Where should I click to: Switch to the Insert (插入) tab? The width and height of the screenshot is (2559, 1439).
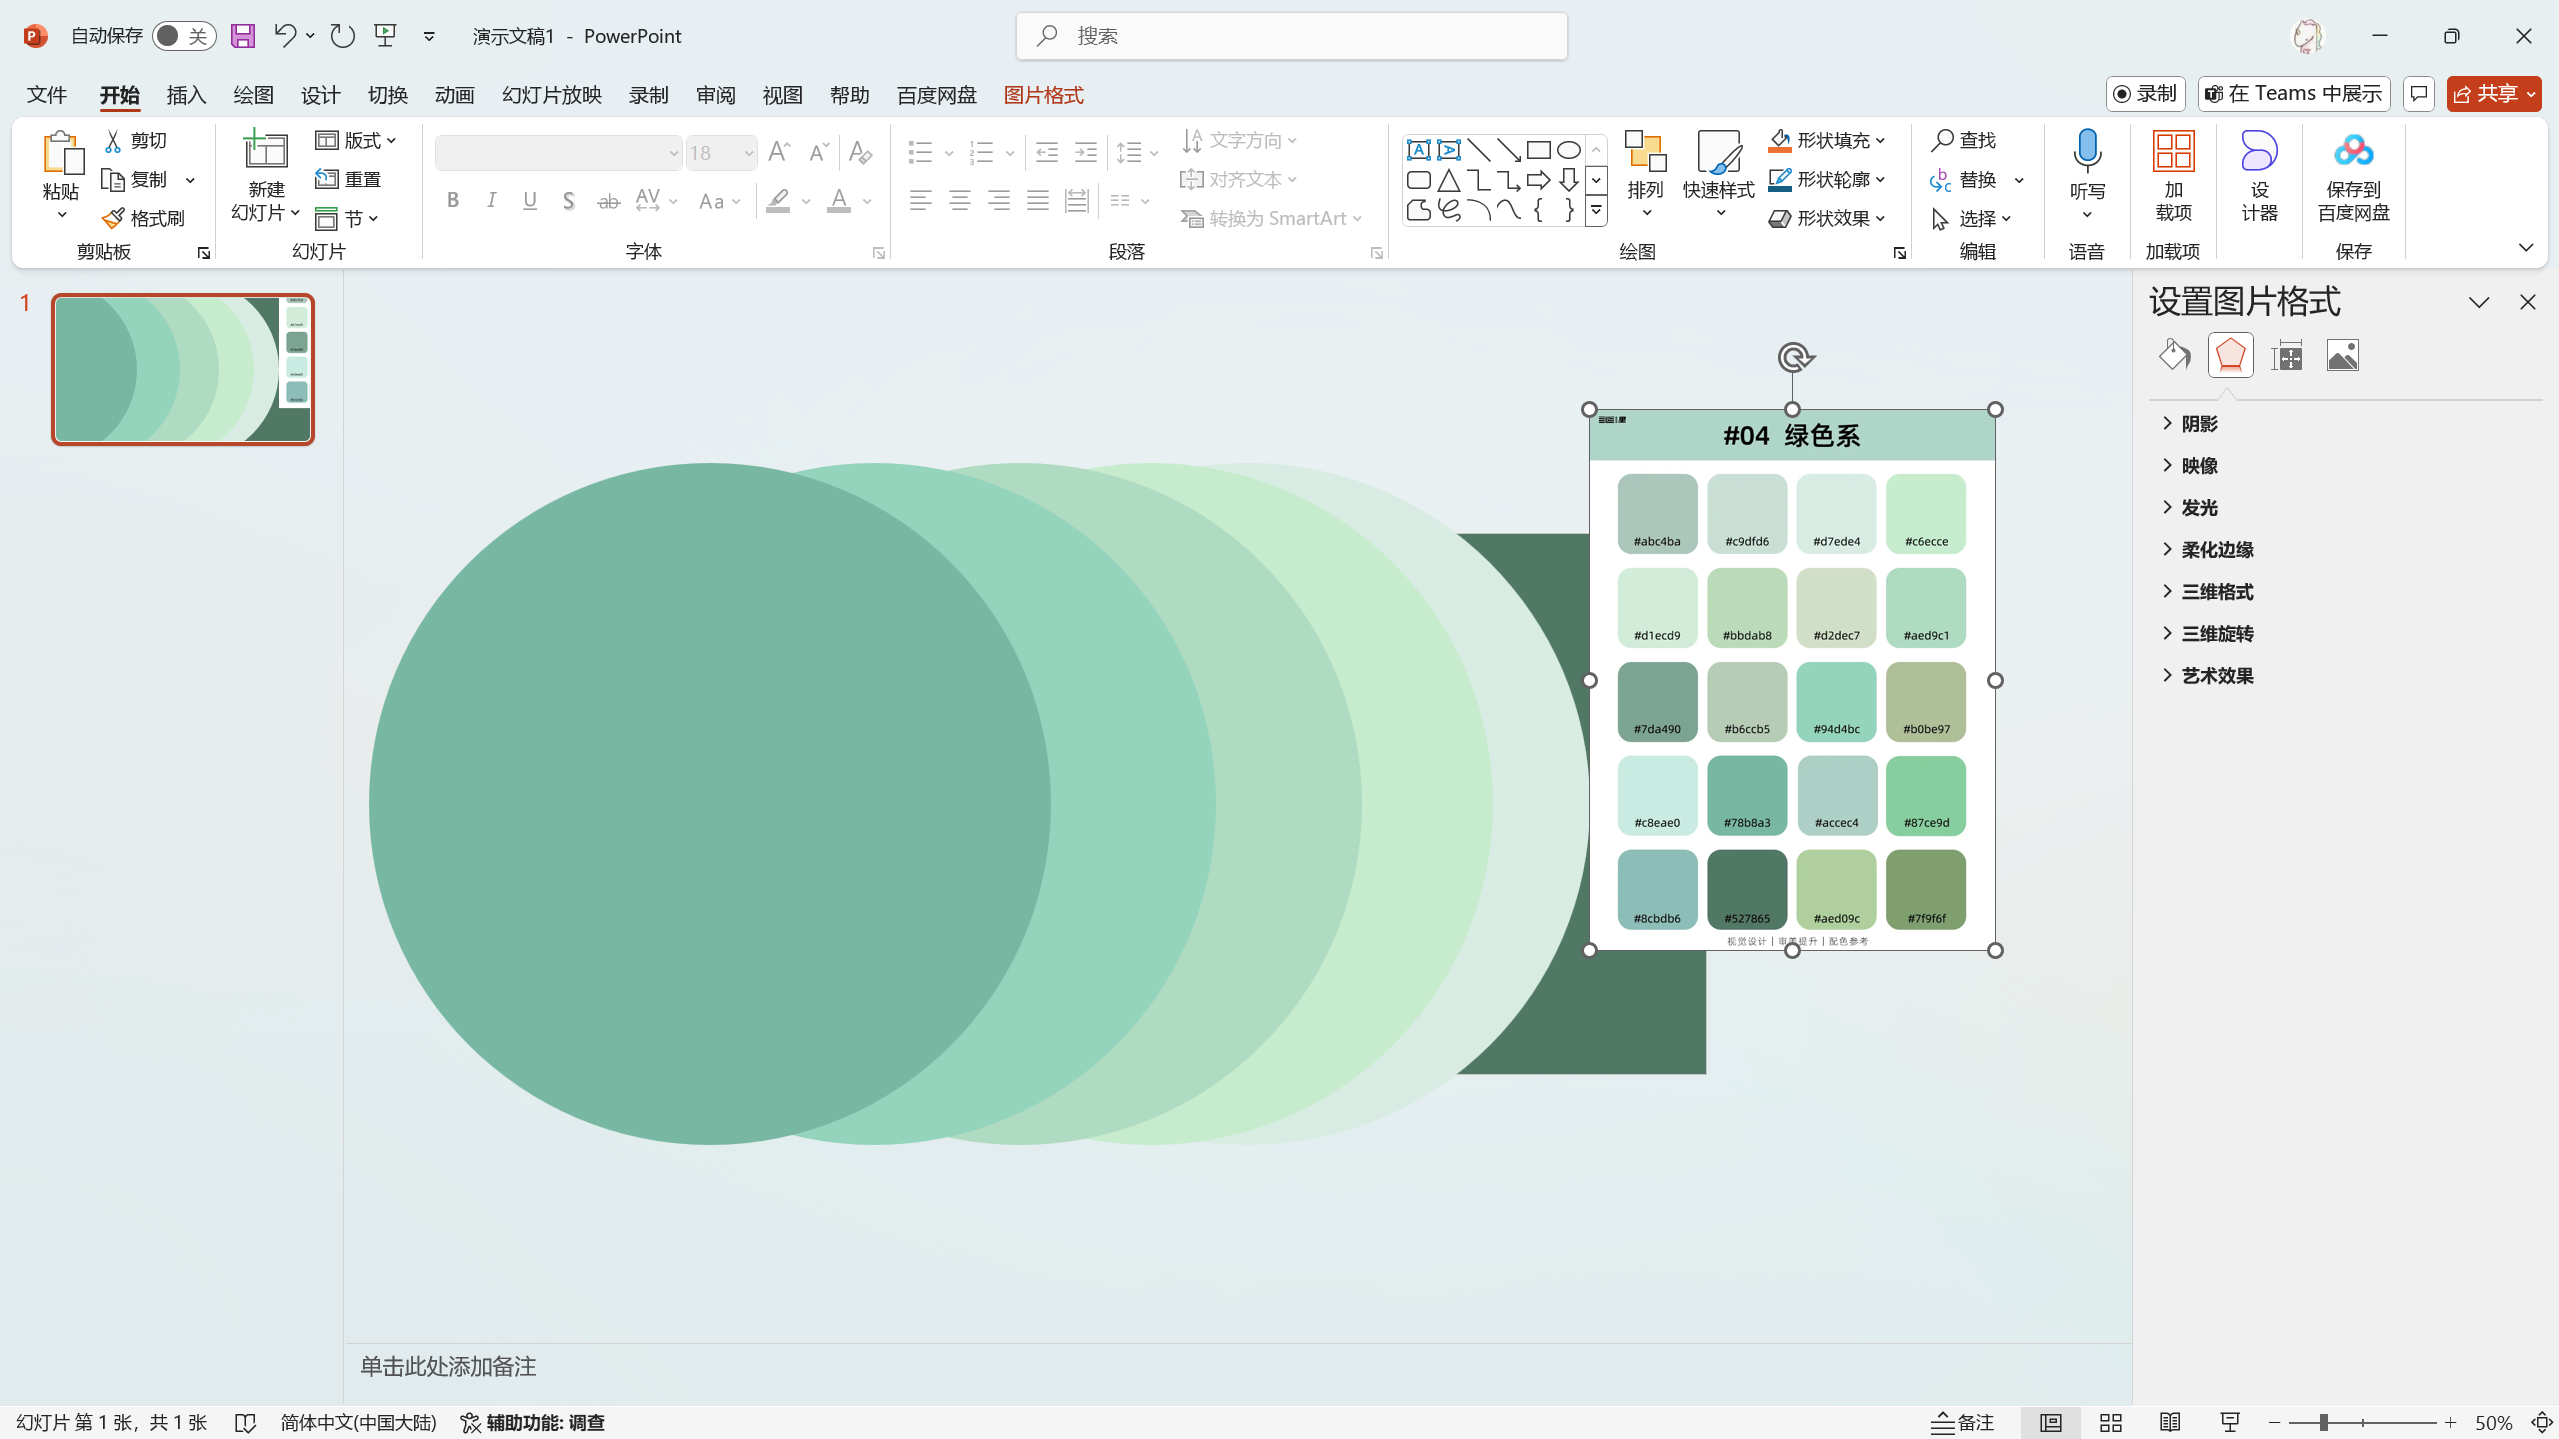186,95
